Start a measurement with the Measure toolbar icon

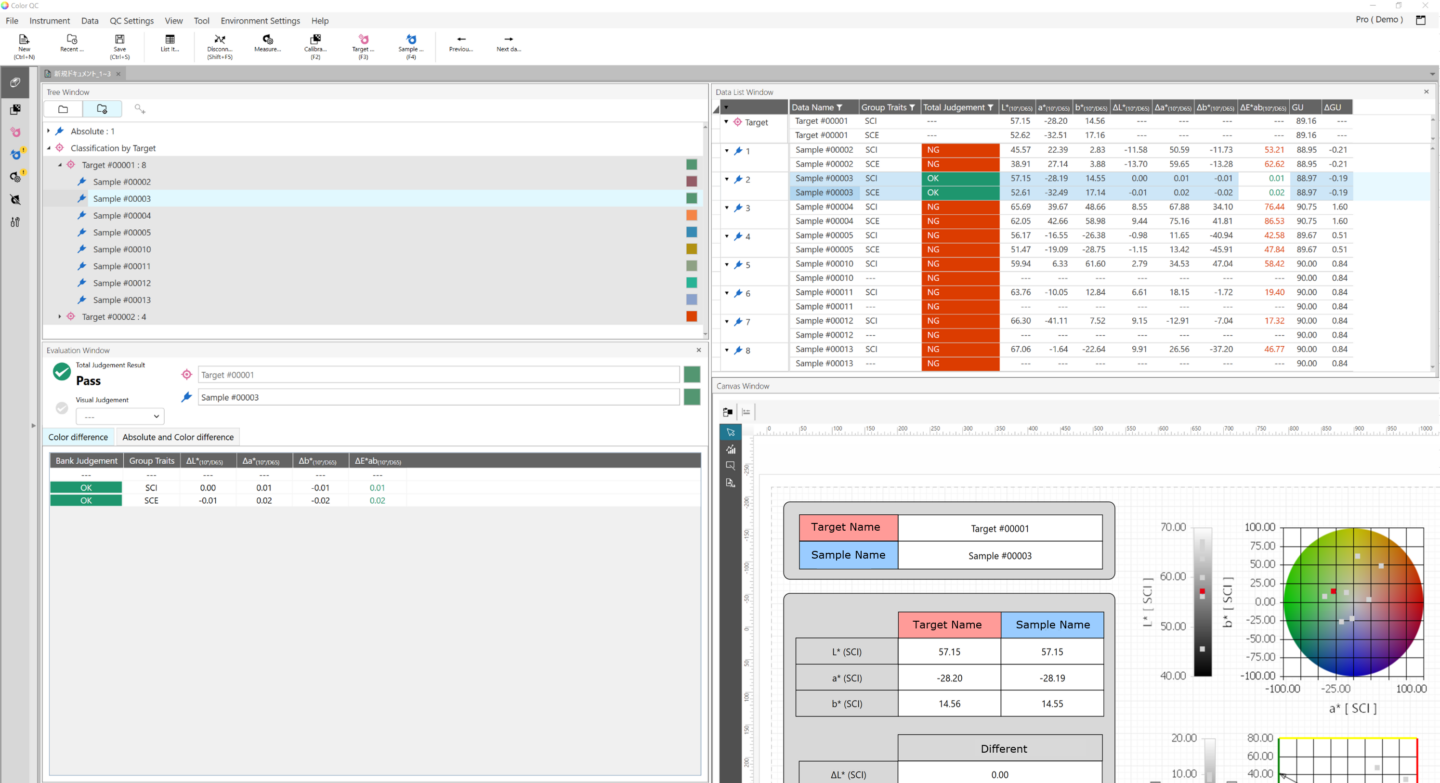coord(267,42)
